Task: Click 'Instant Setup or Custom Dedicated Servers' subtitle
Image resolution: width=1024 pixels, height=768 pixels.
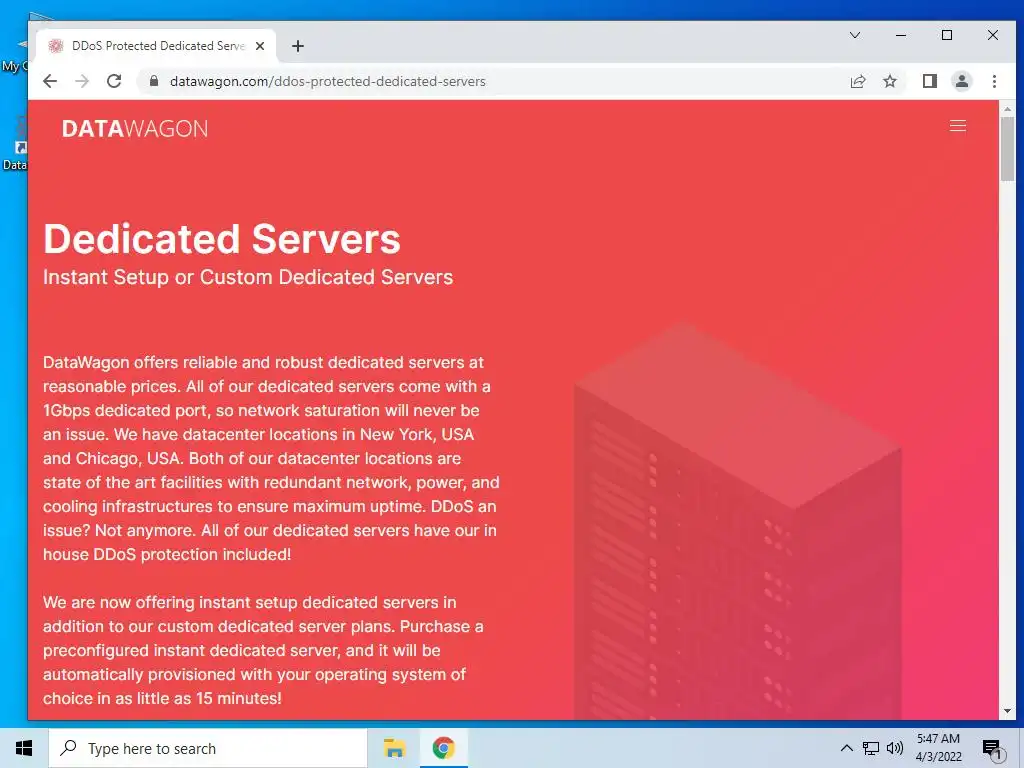Action: [248, 277]
